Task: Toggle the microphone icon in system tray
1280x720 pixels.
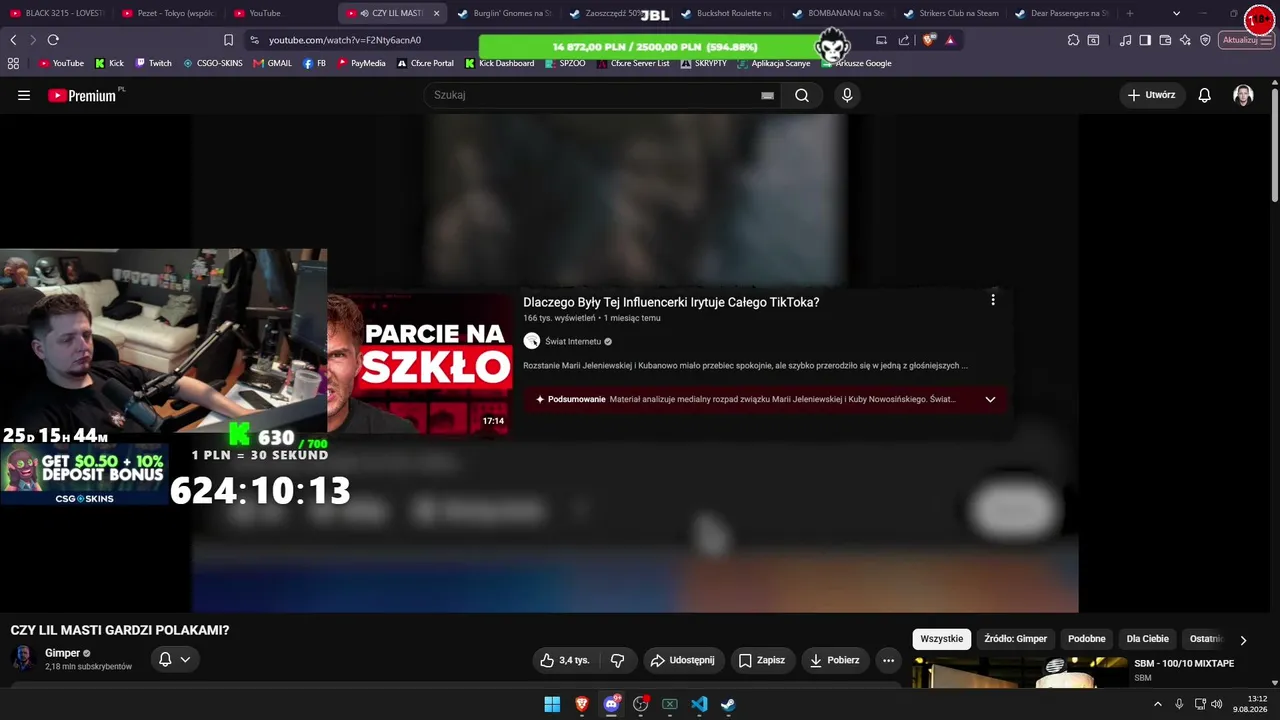Action: pos(1179,704)
